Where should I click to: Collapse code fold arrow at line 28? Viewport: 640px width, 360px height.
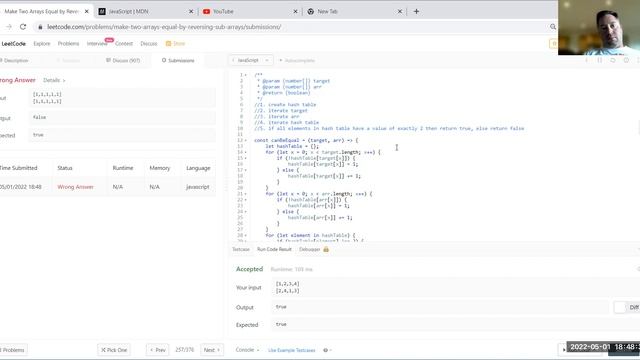point(246,236)
